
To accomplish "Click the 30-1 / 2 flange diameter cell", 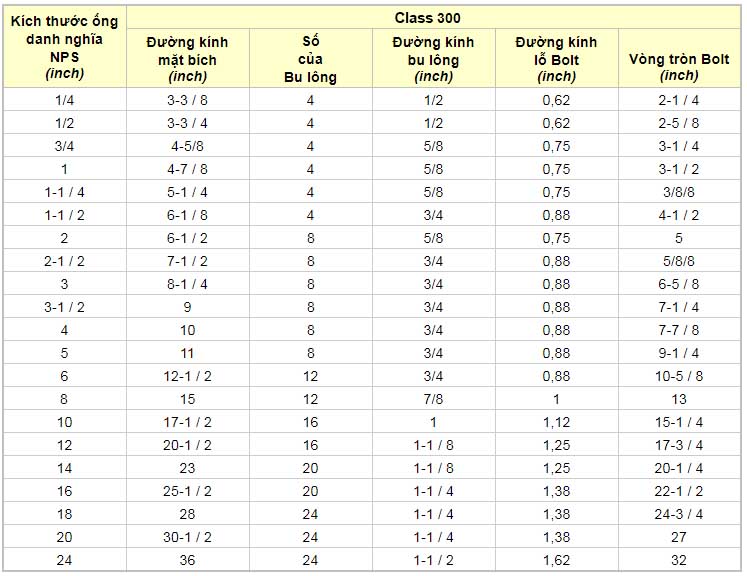I will pyautogui.click(x=188, y=537).
